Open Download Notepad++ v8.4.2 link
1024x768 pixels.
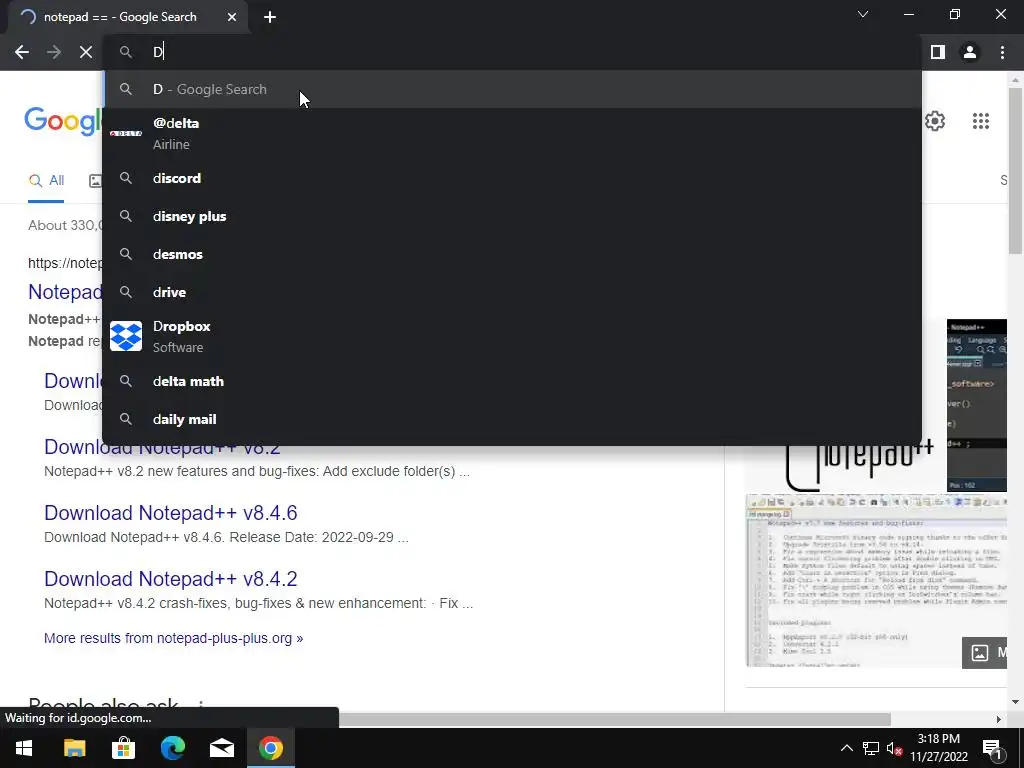170,579
